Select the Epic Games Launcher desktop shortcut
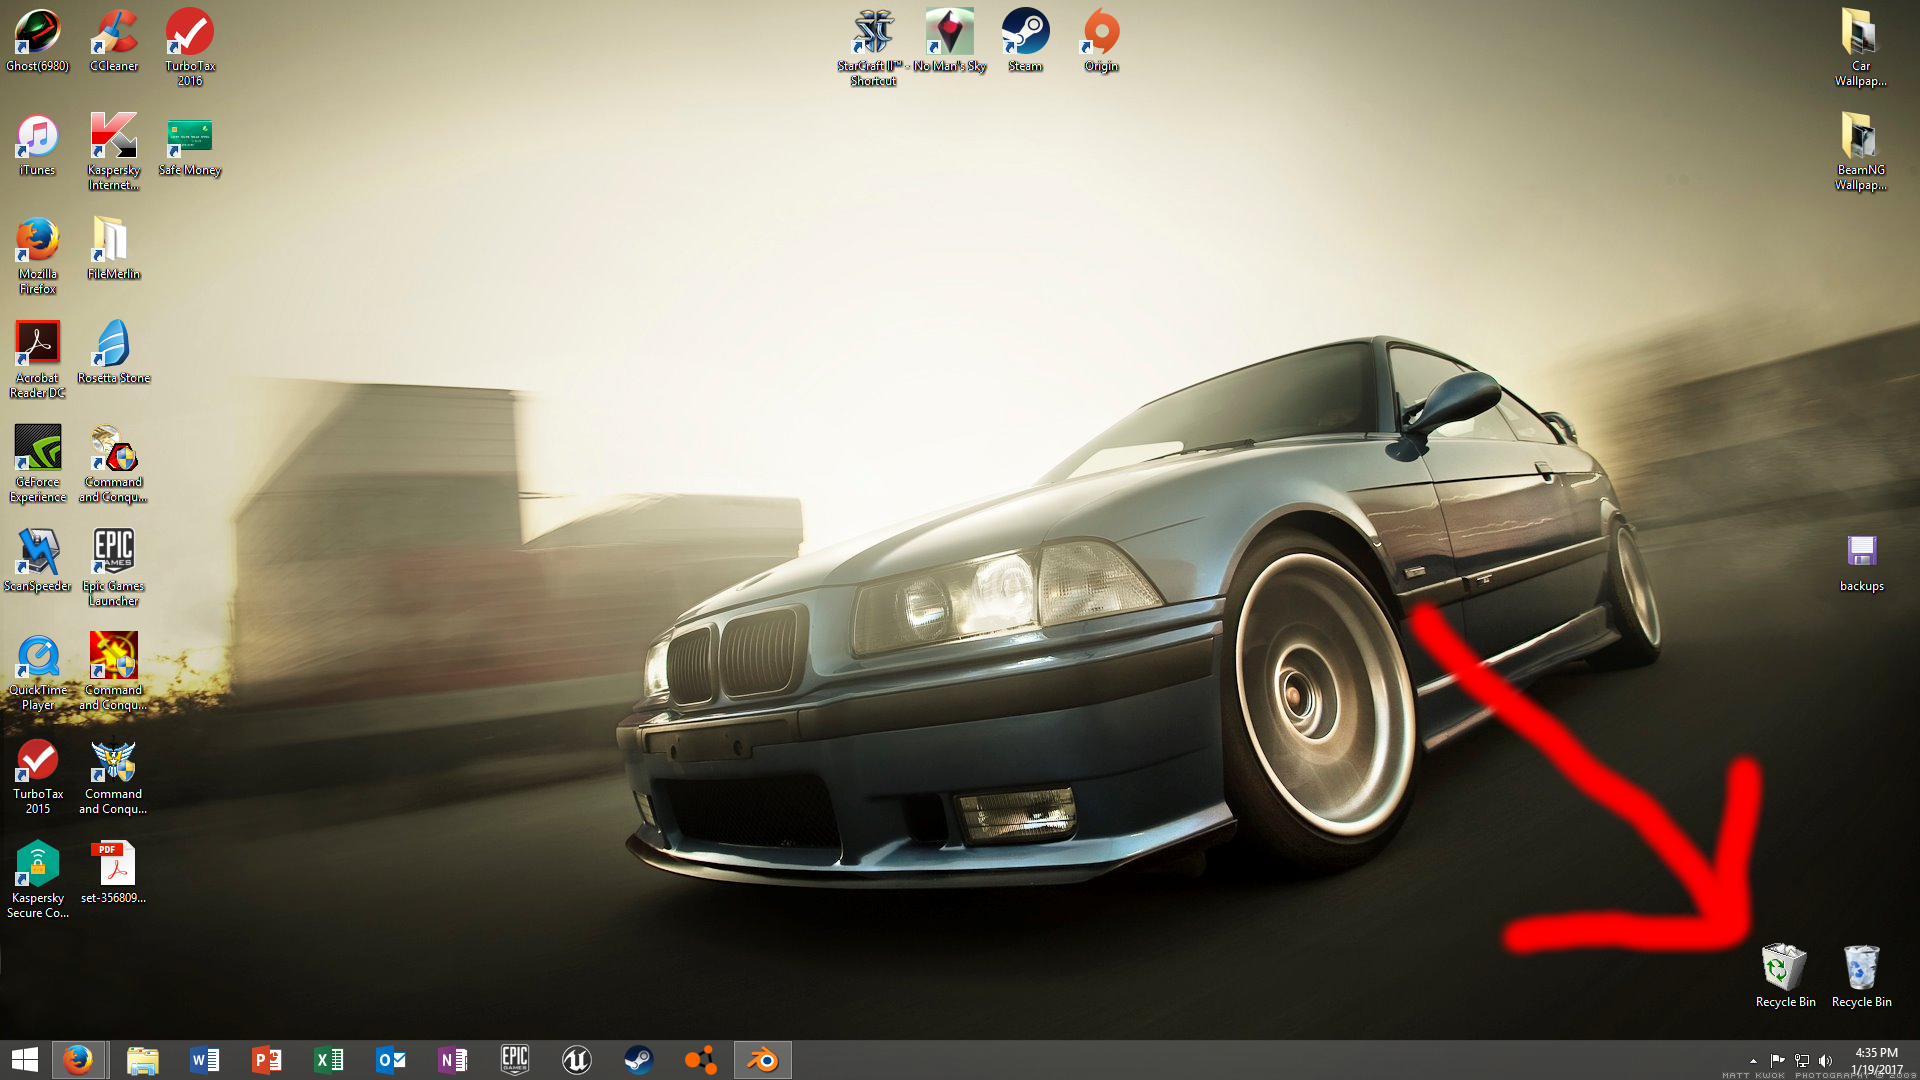 [113, 567]
